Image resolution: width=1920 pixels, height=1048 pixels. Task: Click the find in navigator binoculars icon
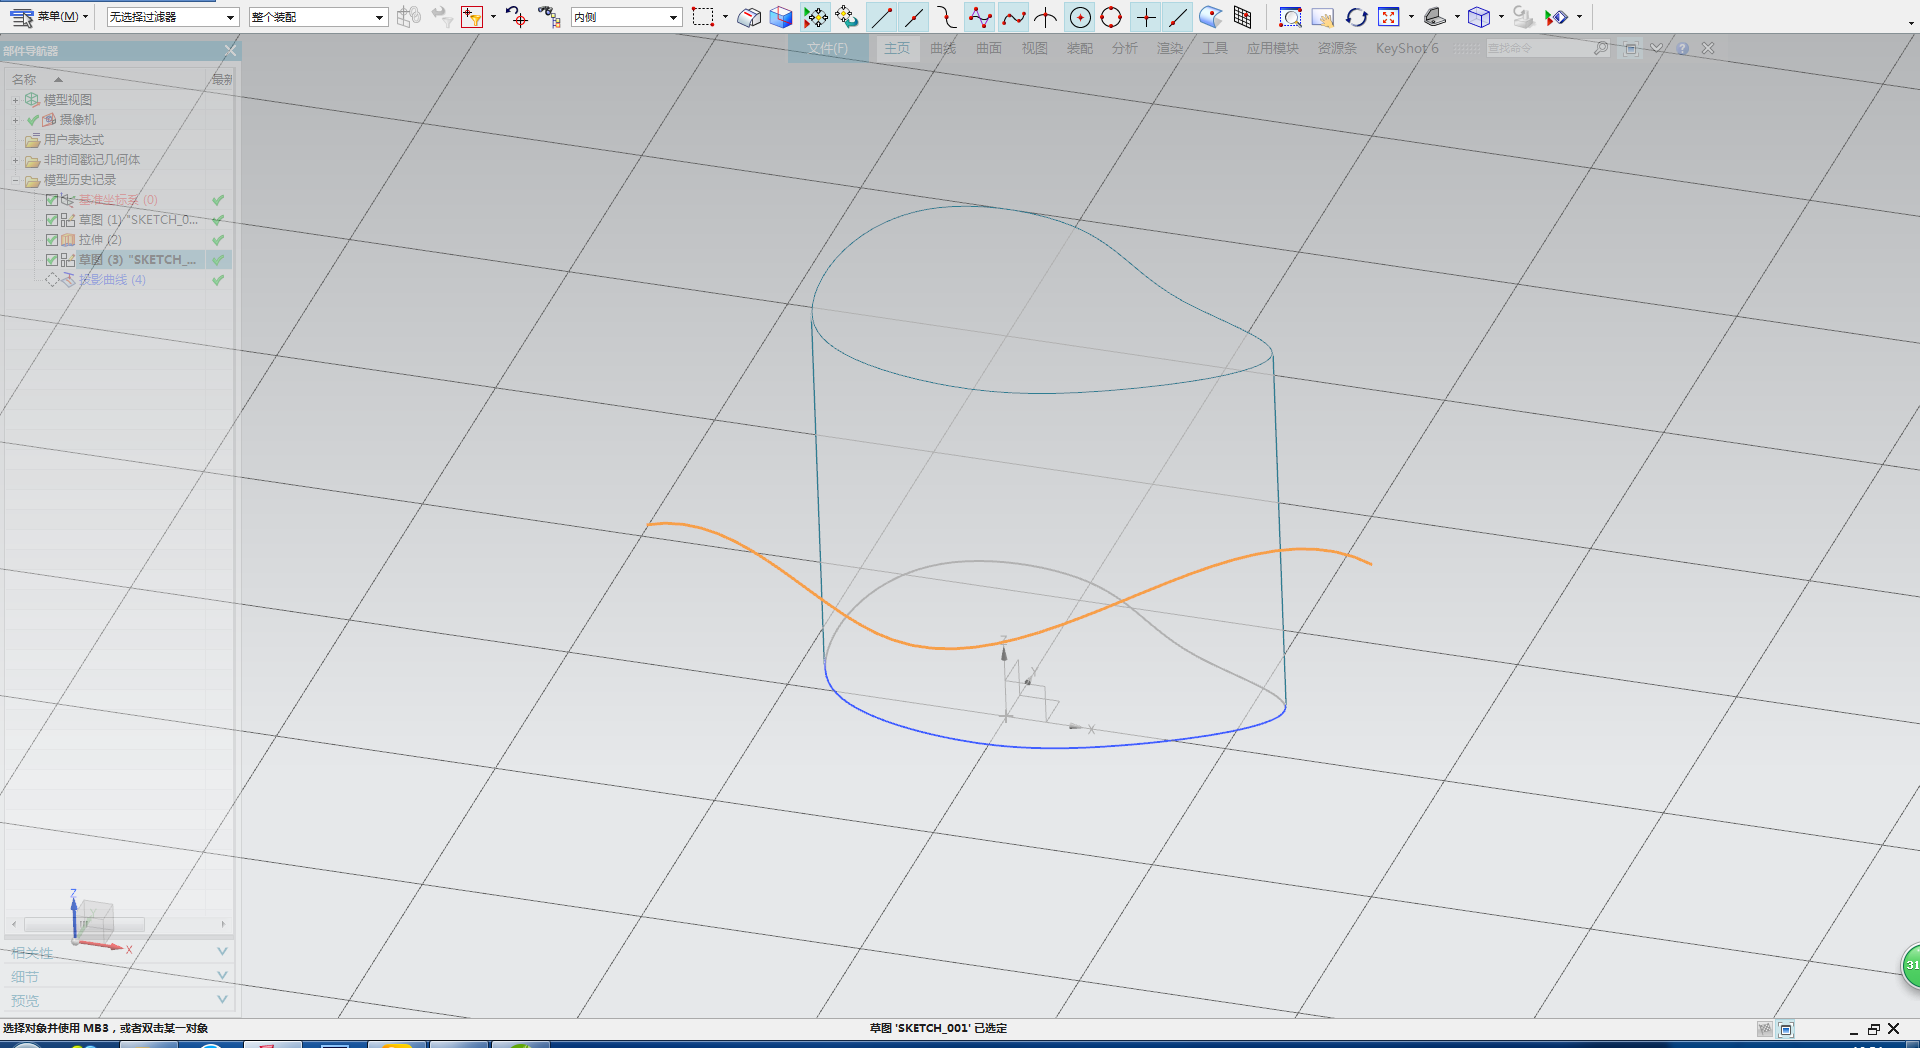(x=548, y=17)
